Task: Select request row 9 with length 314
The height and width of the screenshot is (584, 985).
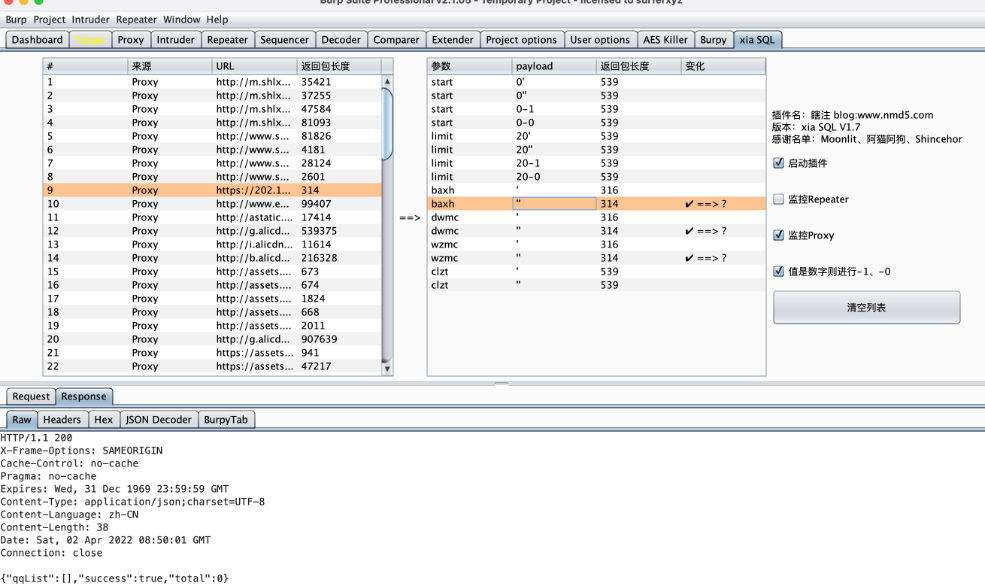Action: 212,190
